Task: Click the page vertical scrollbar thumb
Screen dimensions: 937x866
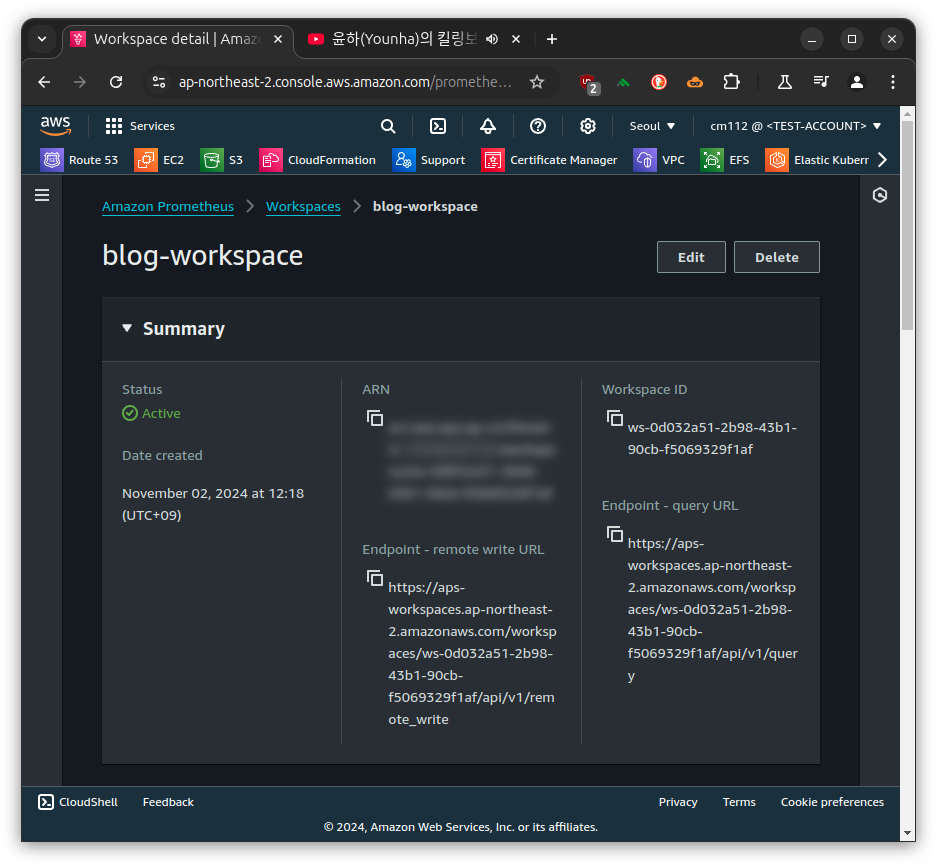Action: click(x=907, y=225)
